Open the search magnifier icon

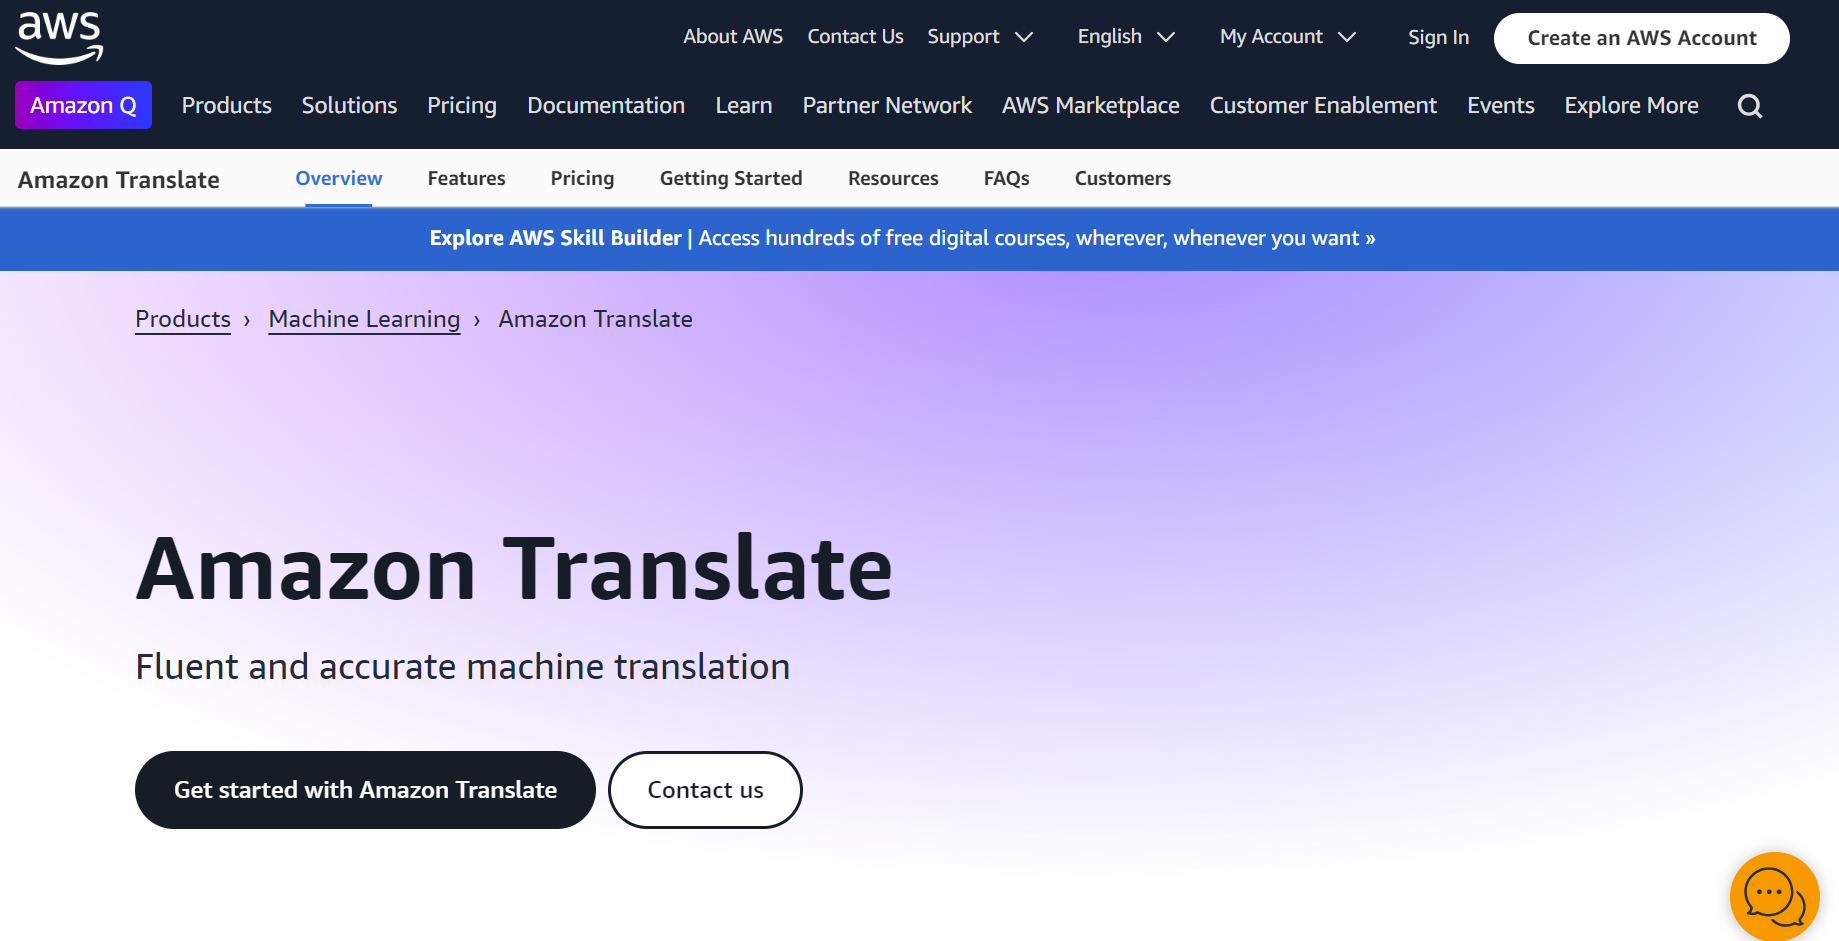(x=1749, y=106)
